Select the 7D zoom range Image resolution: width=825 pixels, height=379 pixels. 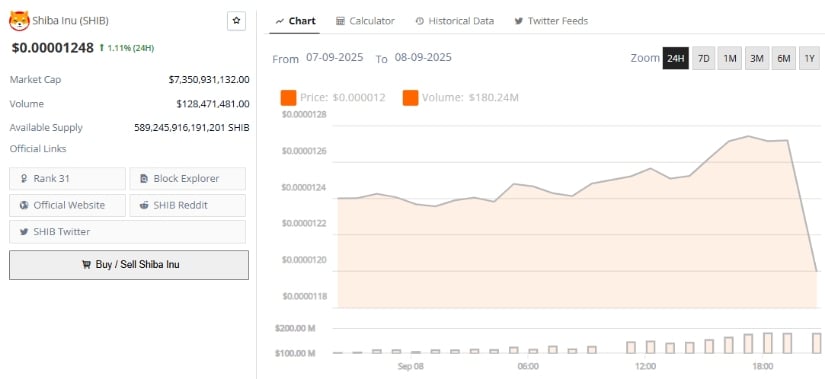tap(703, 58)
